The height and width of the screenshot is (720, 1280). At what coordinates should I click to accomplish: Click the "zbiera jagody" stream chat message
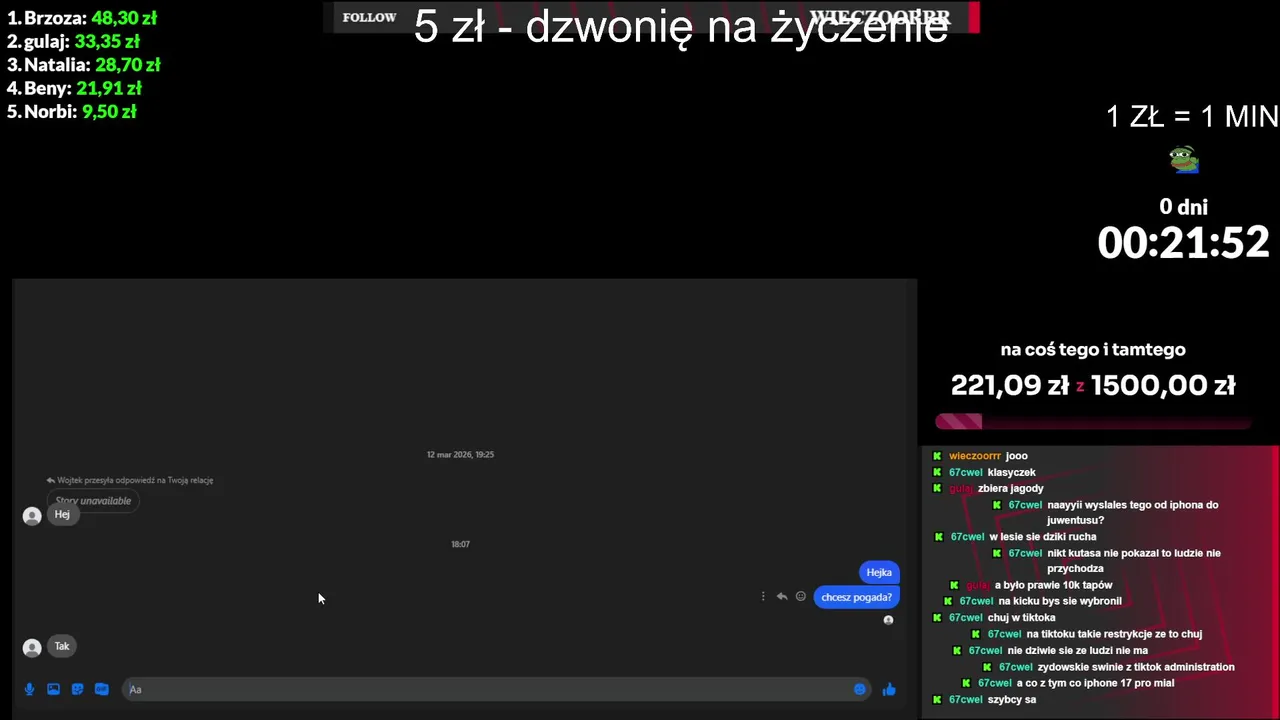988,488
